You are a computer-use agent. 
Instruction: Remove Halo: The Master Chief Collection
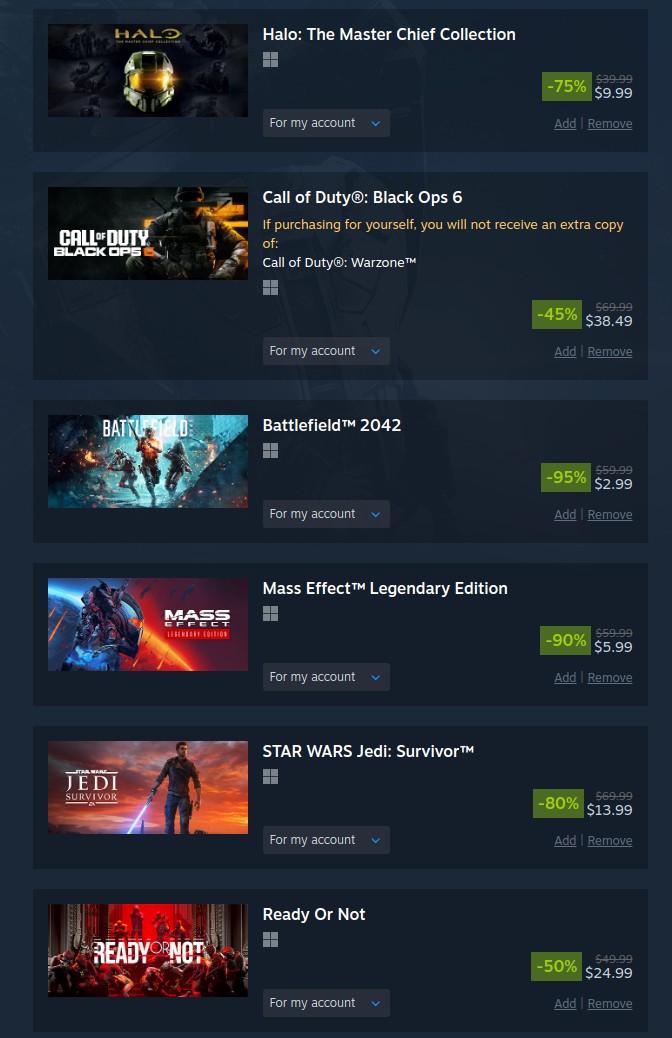point(610,124)
